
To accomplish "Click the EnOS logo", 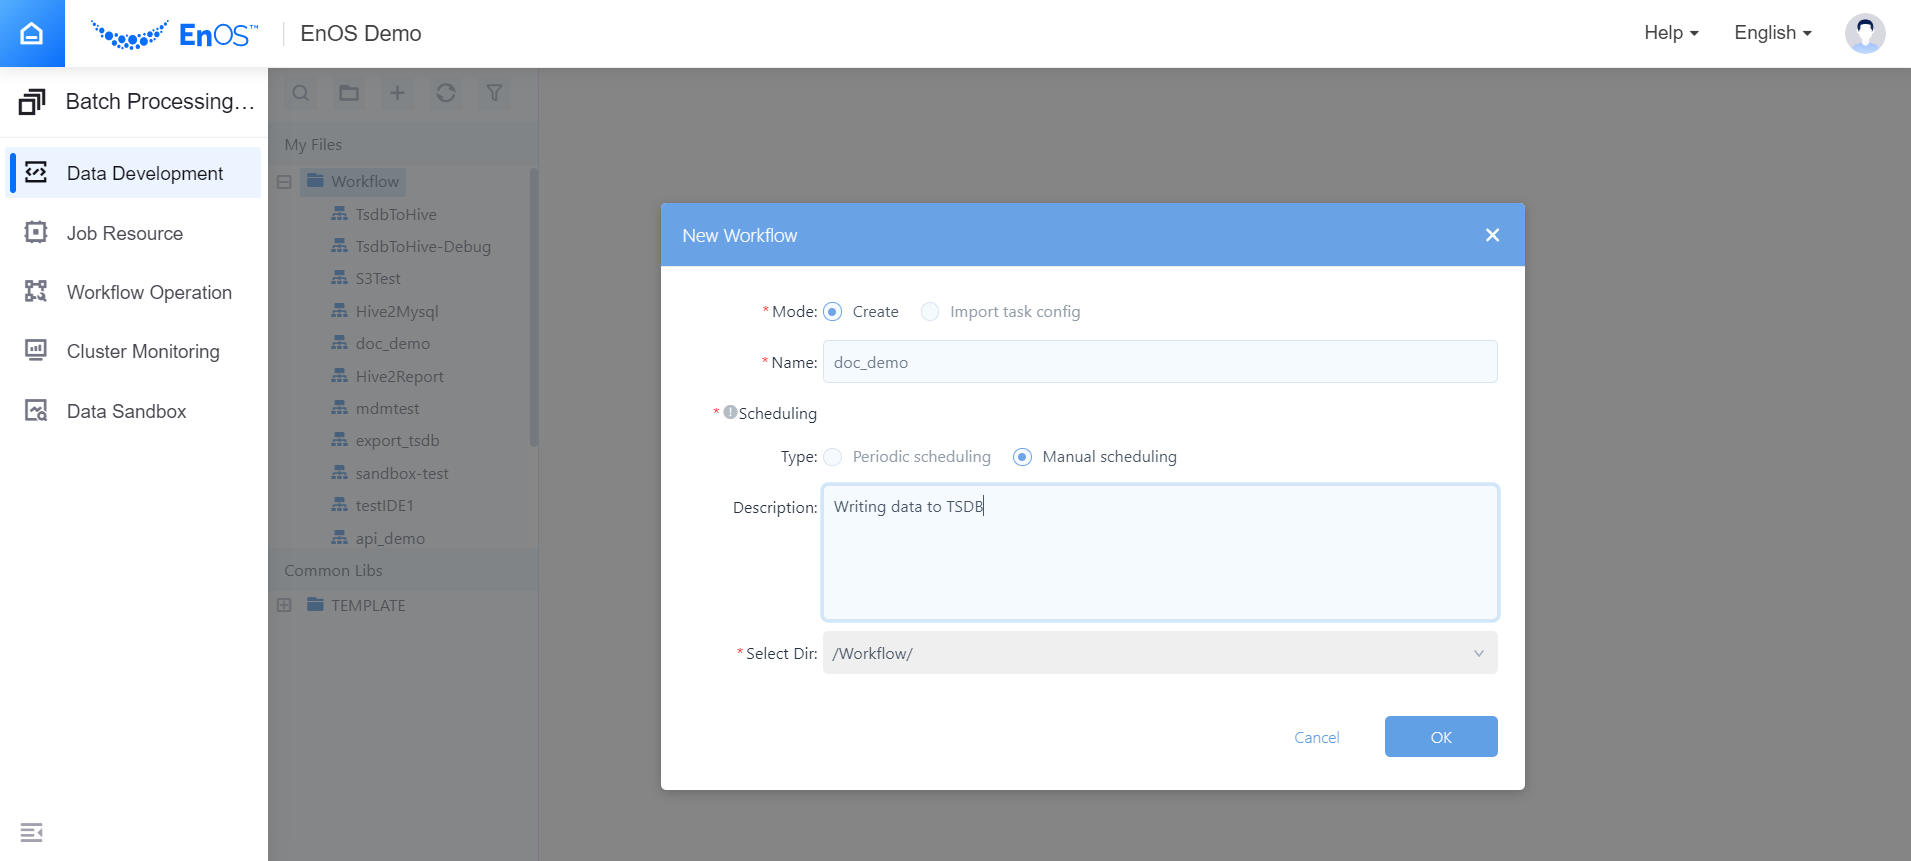I will tap(174, 34).
